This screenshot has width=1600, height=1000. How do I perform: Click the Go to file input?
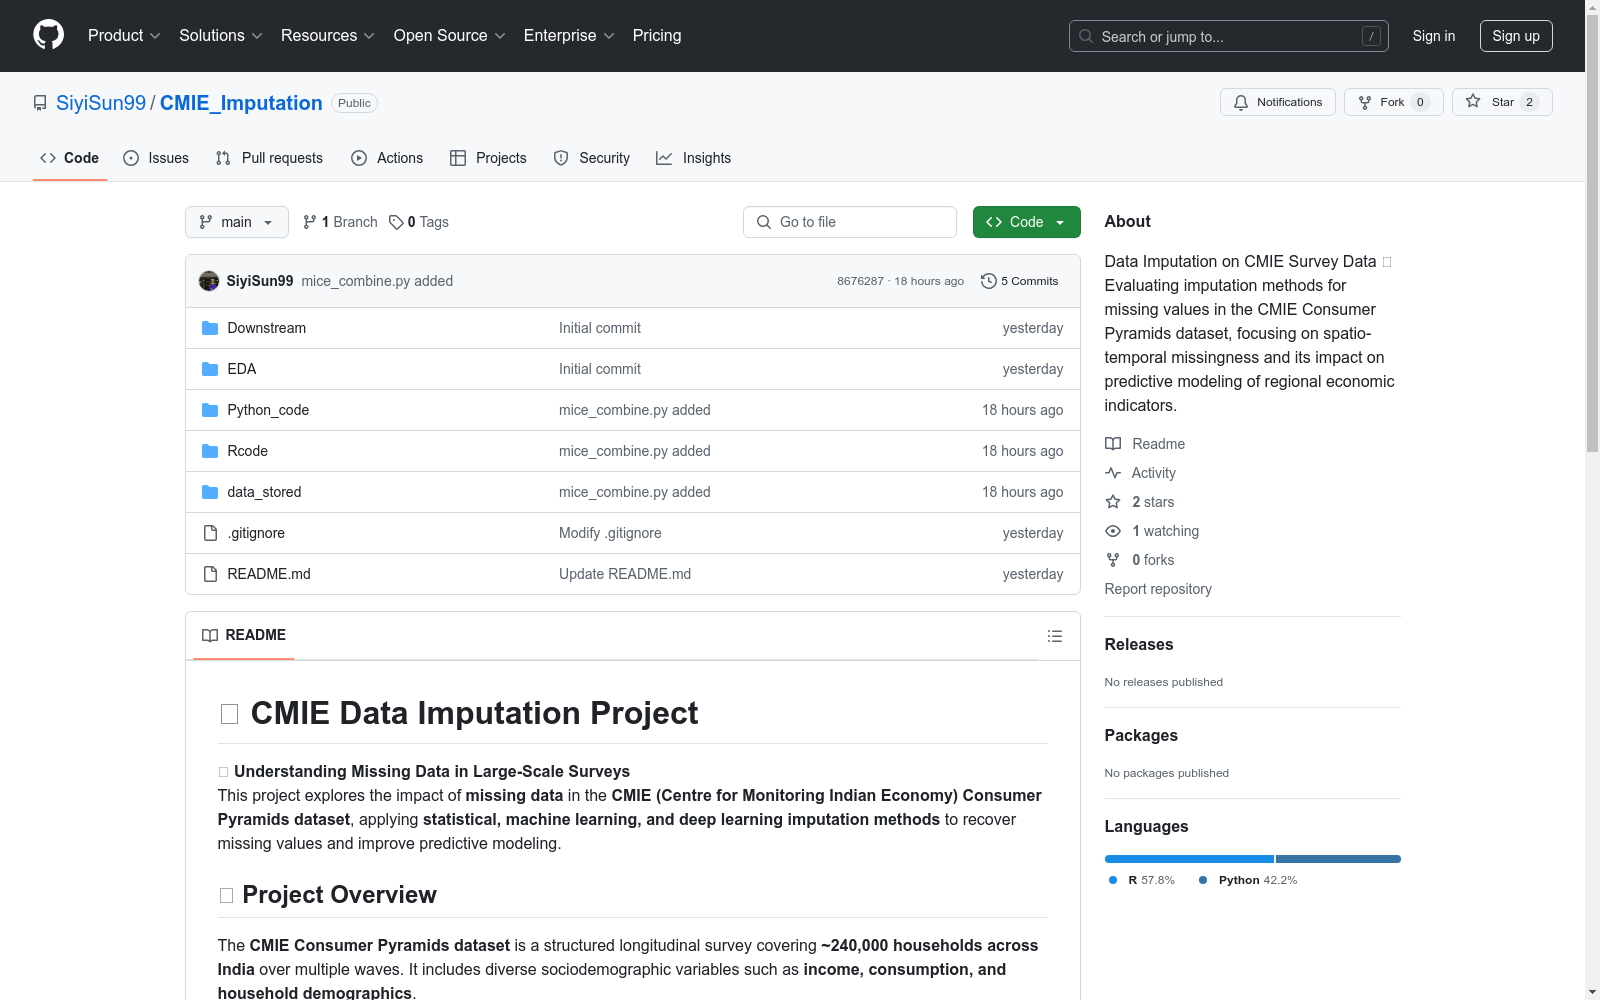point(850,222)
